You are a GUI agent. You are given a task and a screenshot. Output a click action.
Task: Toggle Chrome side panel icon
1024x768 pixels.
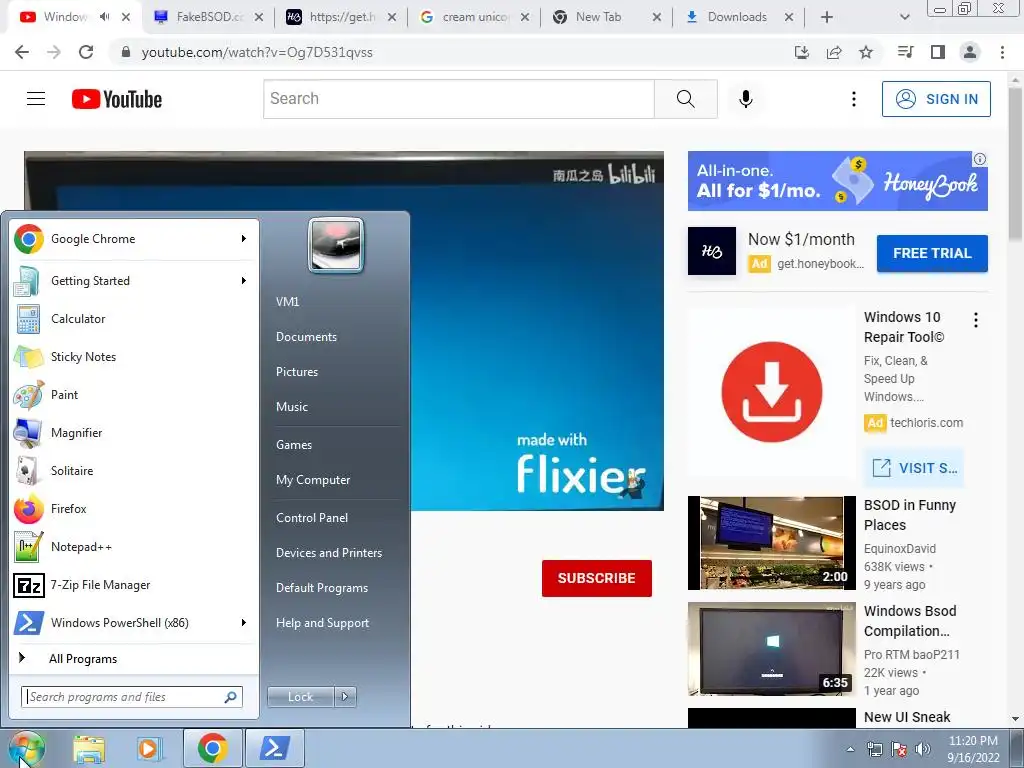tap(938, 52)
